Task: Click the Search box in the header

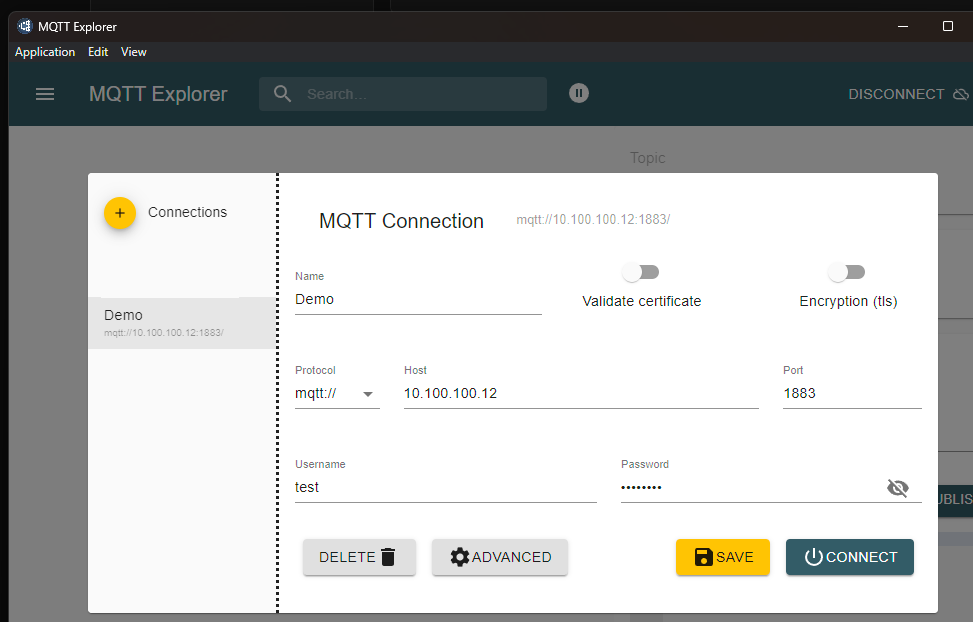Action: (403, 94)
